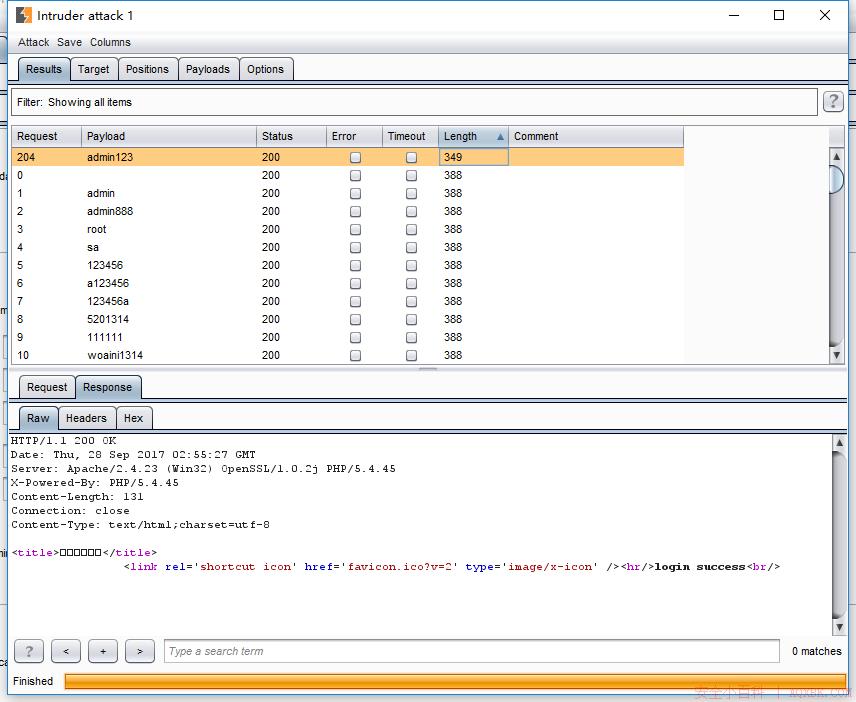
Task: Select the 123456a payload row
Action: [x=347, y=301]
